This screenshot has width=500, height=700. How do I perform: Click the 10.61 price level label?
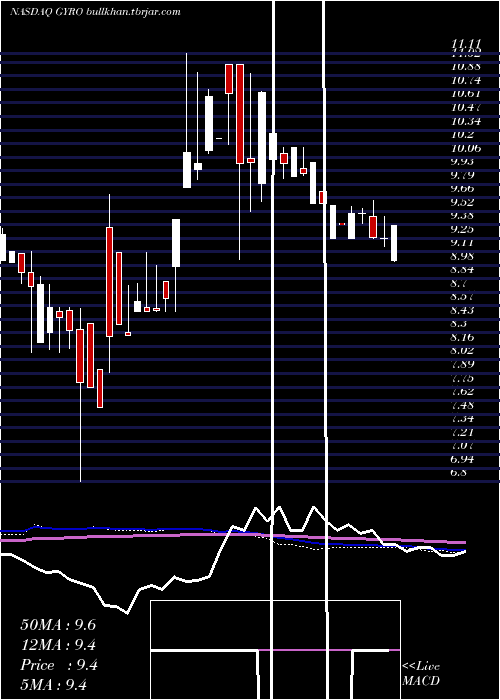(466, 94)
